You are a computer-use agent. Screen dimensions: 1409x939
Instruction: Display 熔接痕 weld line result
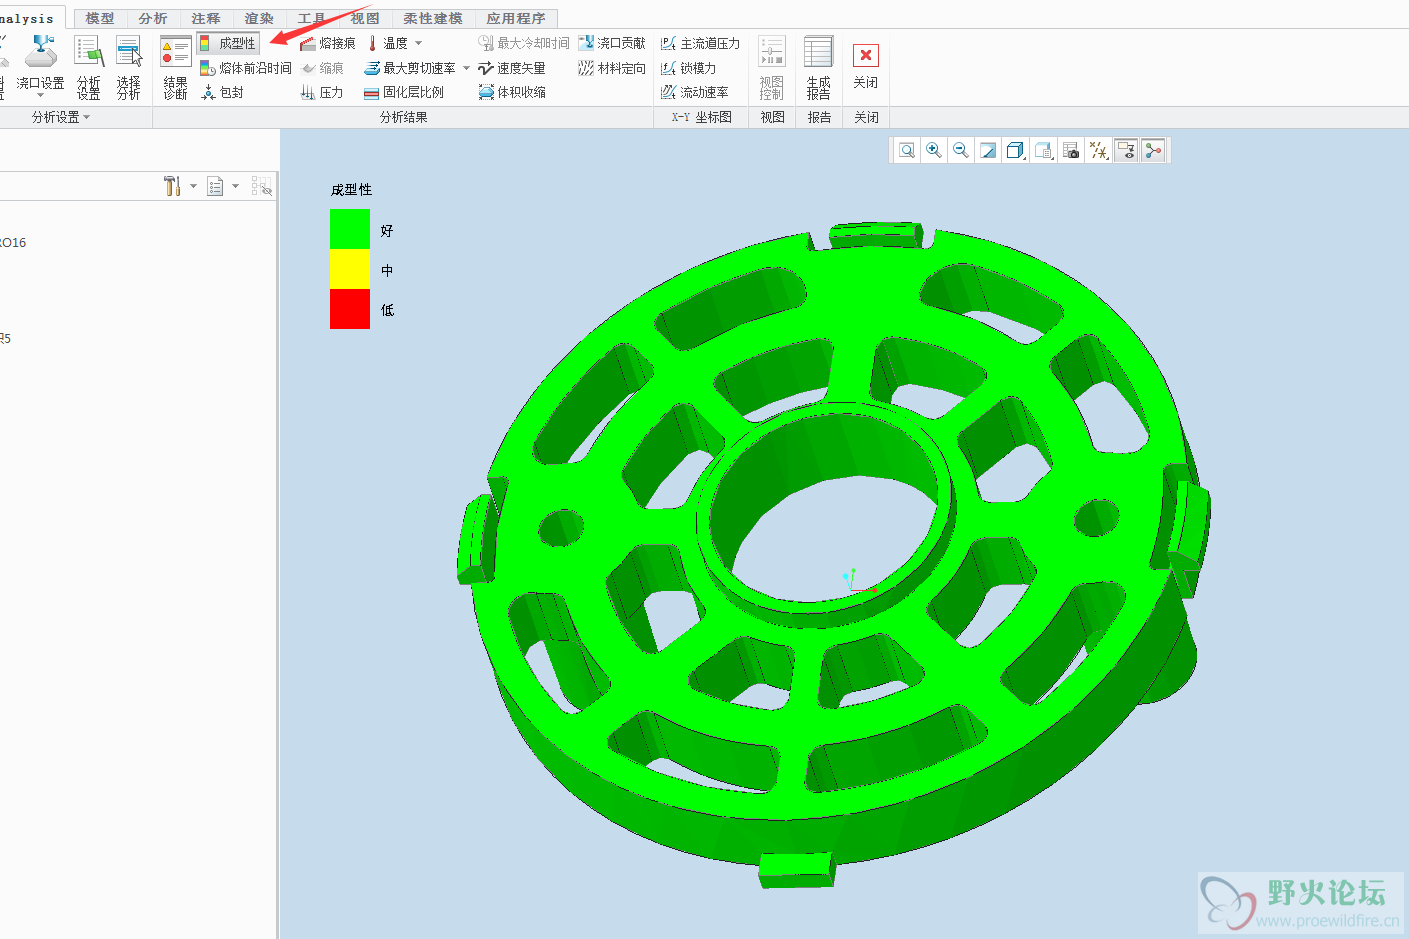point(327,43)
